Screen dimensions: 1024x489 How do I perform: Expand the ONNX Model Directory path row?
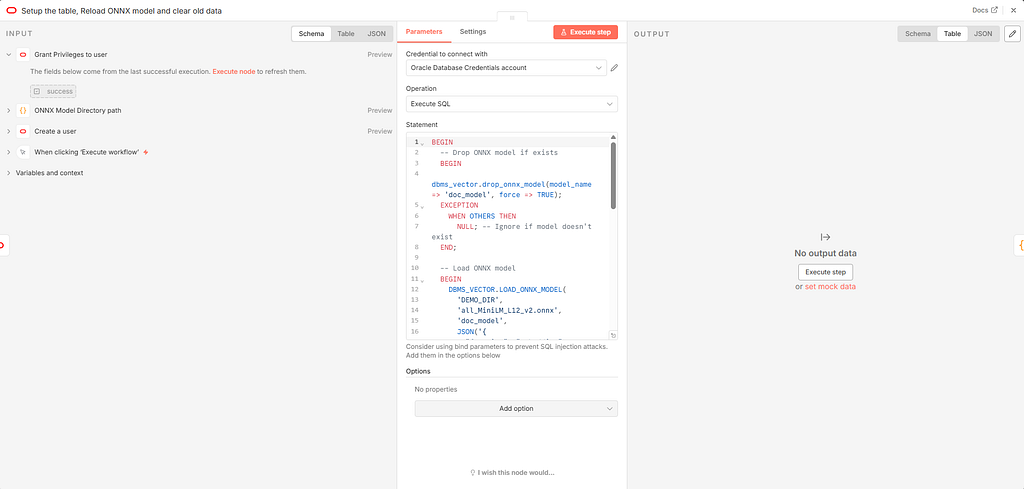8,110
